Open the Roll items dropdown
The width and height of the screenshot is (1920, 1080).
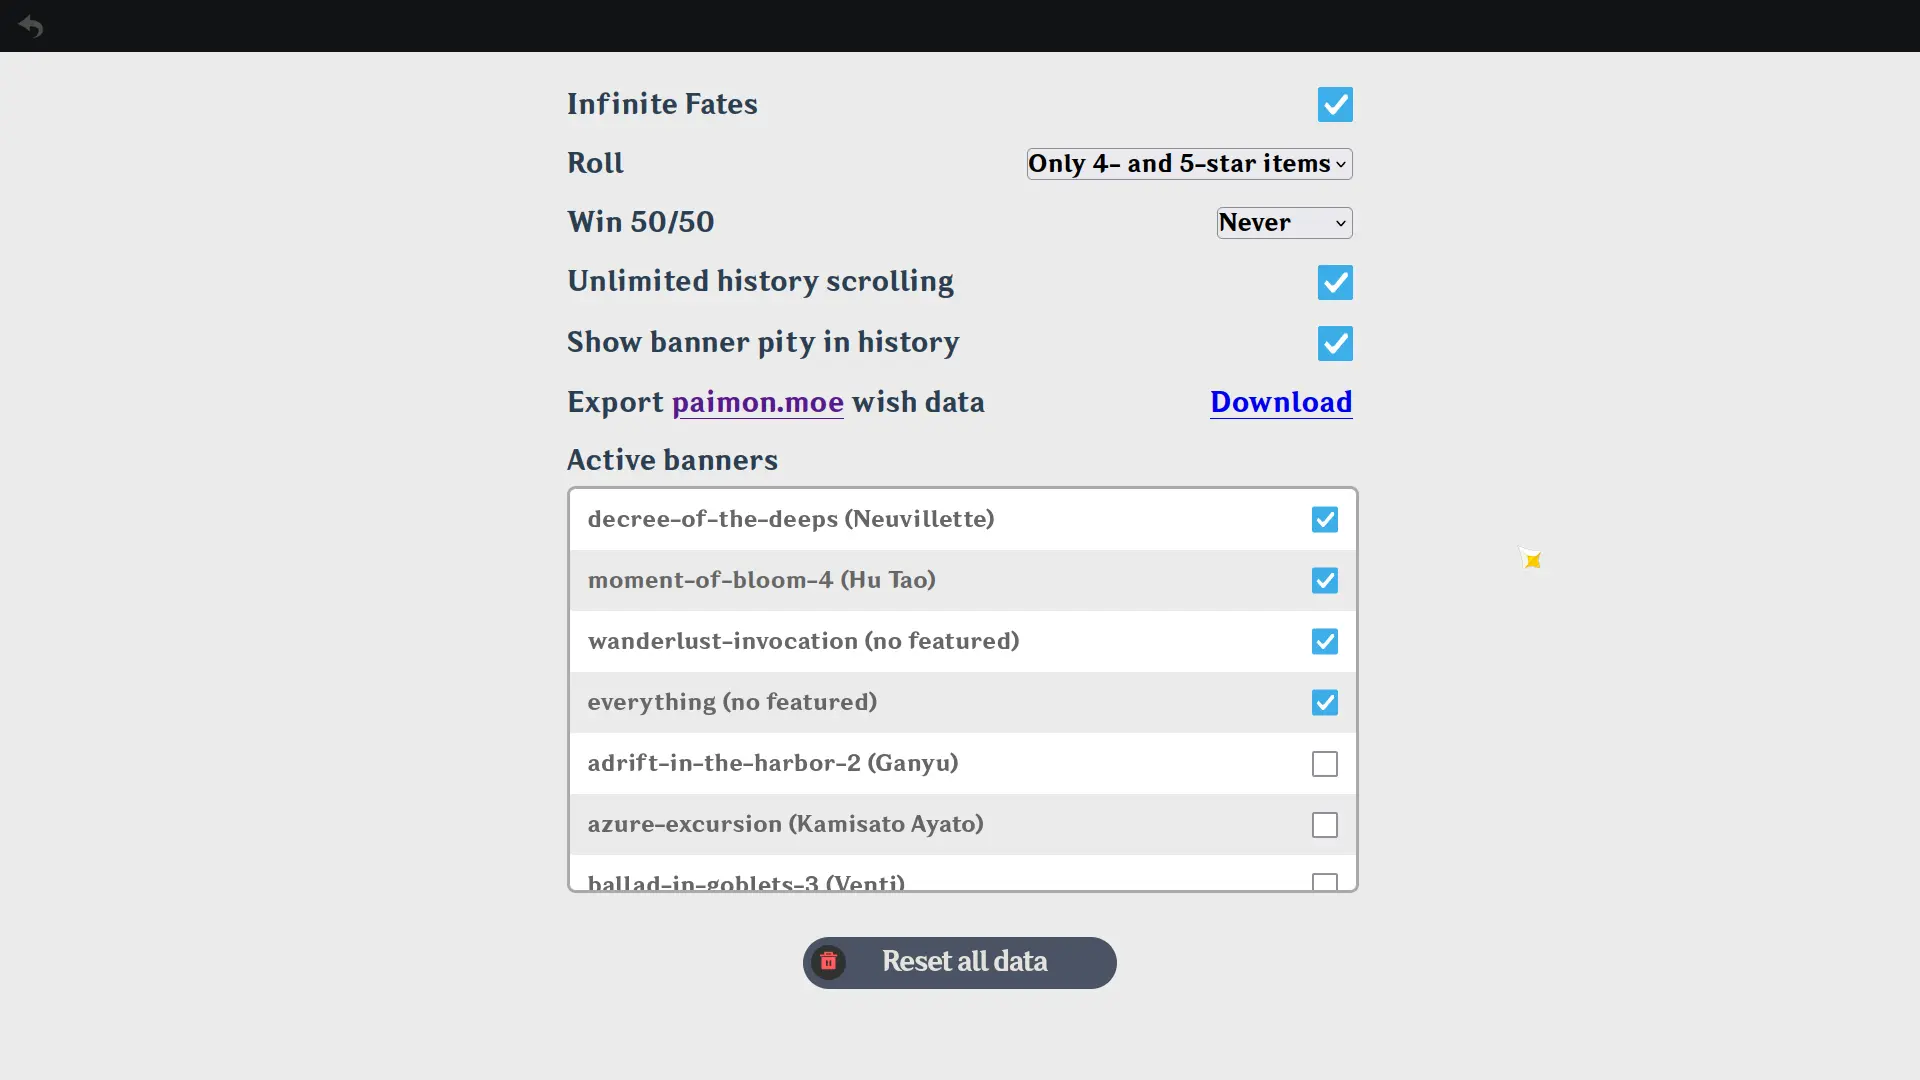coord(1188,164)
